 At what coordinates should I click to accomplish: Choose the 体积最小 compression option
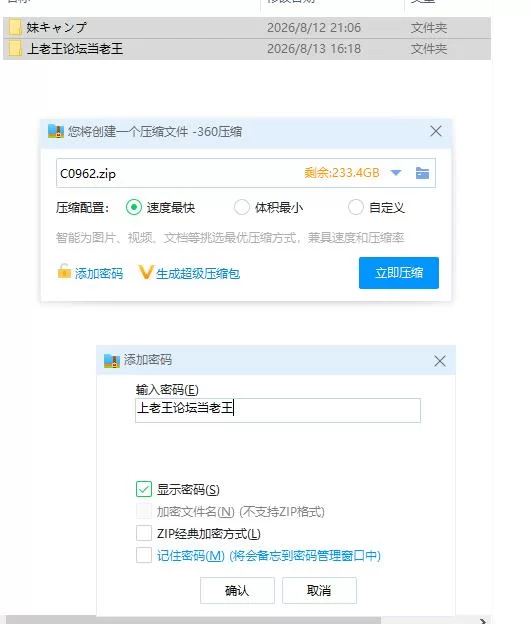[242, 207]
